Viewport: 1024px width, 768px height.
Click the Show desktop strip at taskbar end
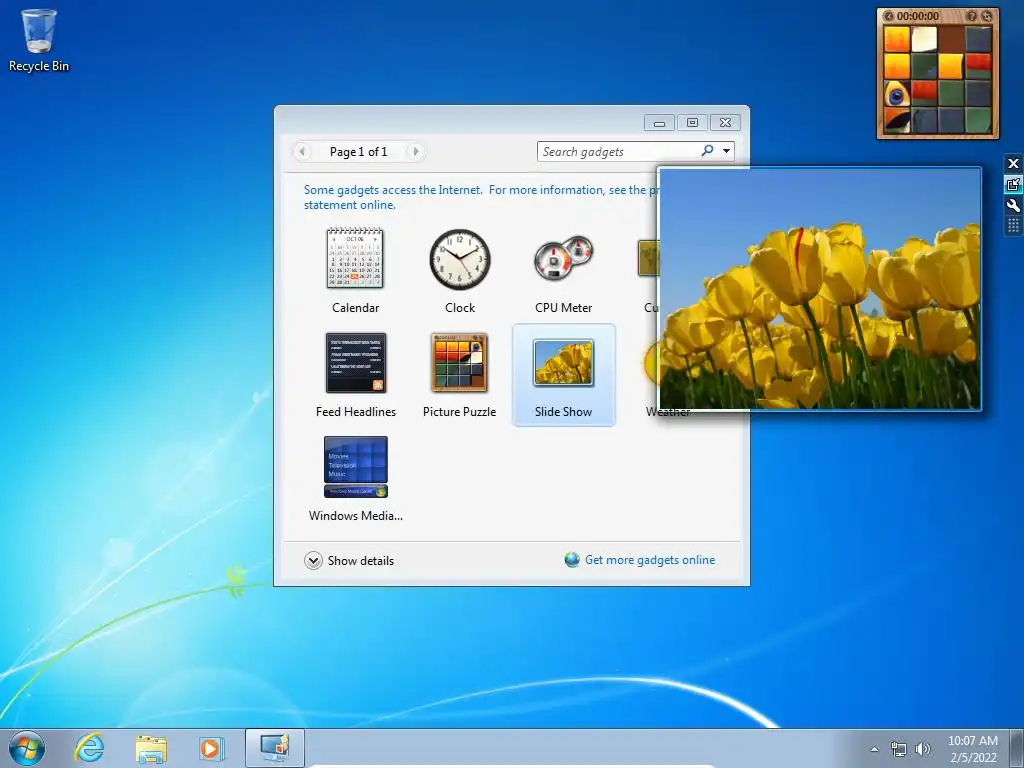(1017, 748)
